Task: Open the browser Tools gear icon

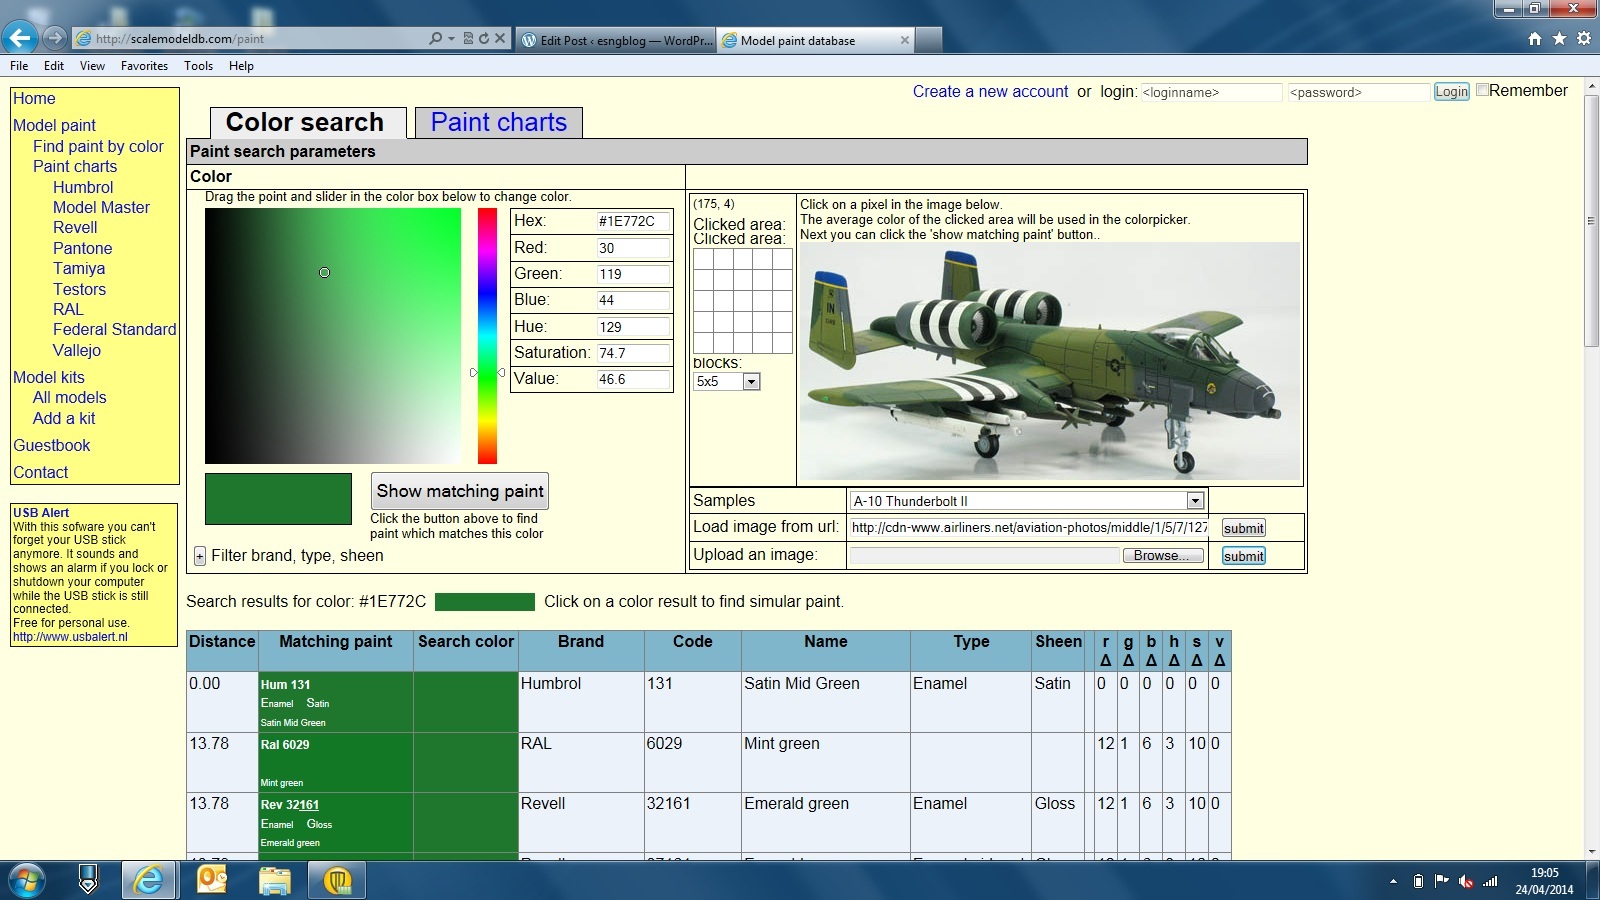Action: pyautogui.click(x=1583, y=39)
